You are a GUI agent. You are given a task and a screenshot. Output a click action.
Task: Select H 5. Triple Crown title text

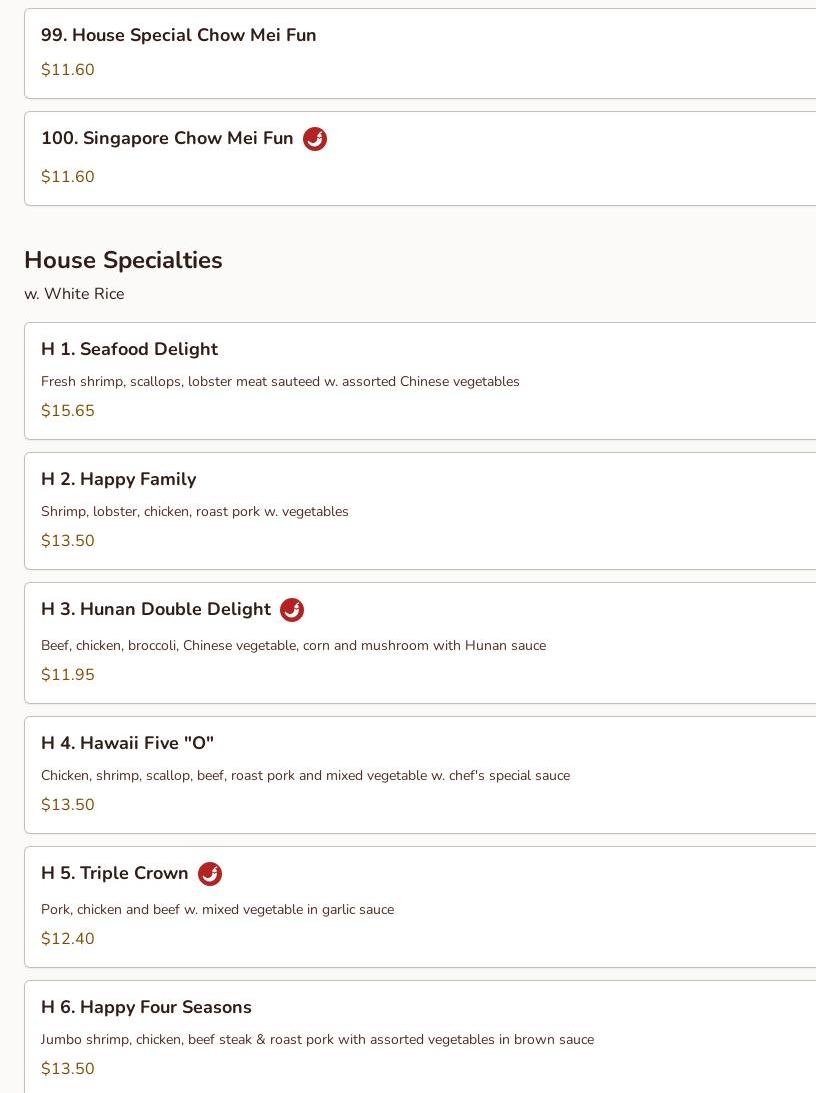point(115,874)
